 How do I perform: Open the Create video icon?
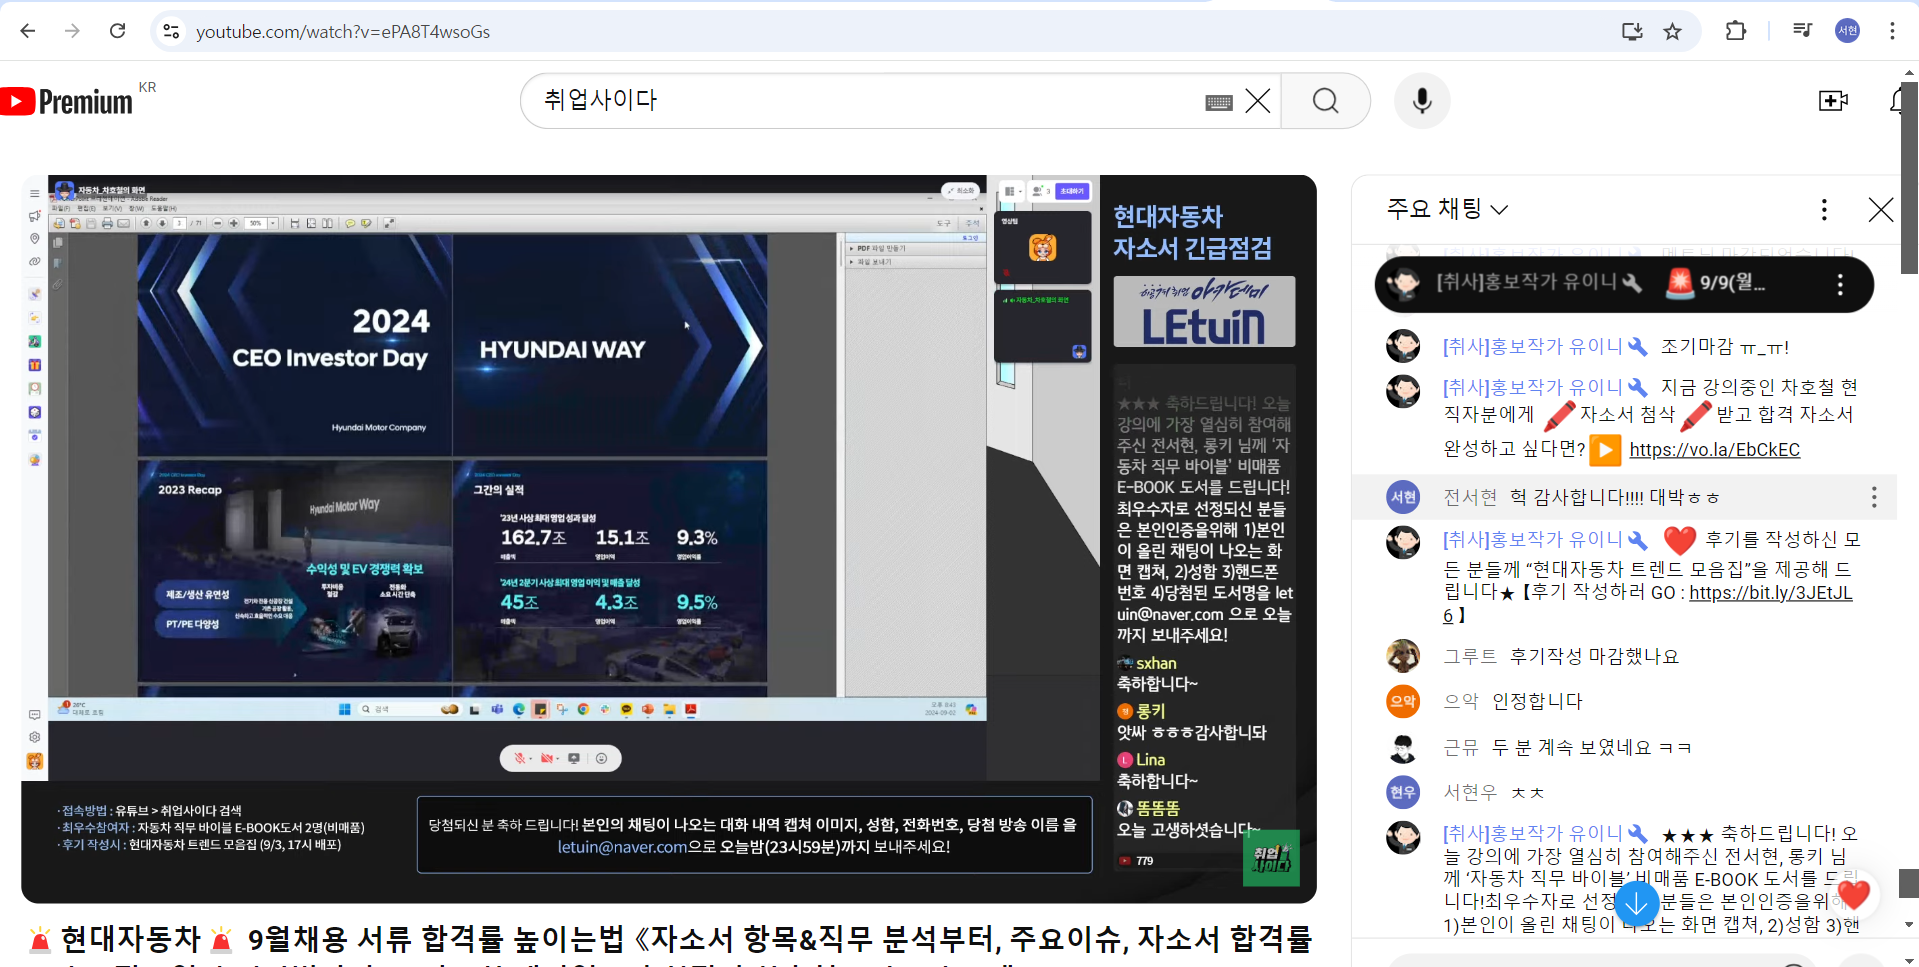[1832, 101]
